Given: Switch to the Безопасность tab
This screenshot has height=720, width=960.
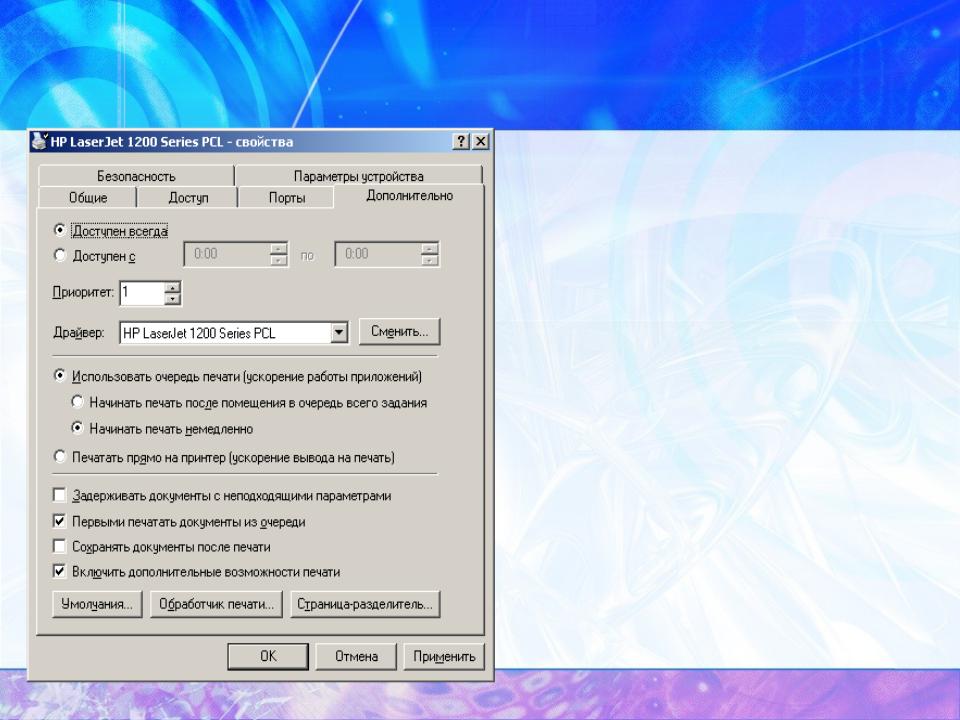Looking at the screenshot, I should tap(136, 176).
